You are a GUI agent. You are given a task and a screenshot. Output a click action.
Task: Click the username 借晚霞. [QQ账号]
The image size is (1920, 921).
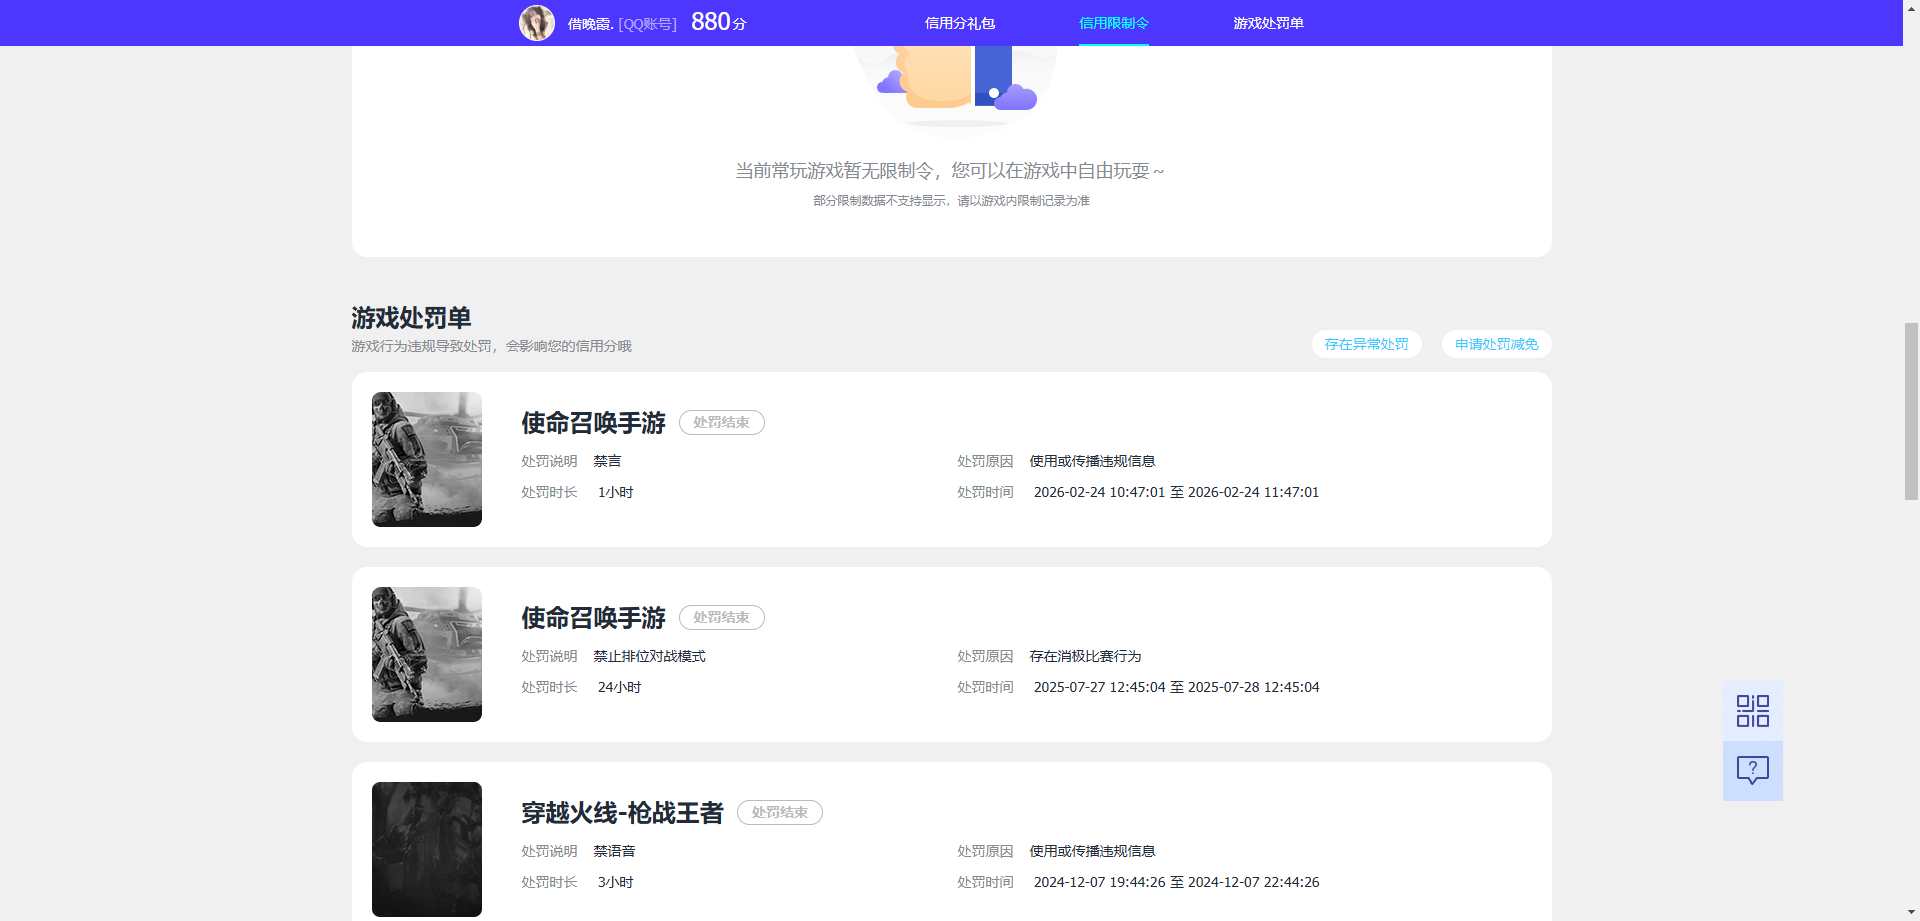click(x=622, y=24)
